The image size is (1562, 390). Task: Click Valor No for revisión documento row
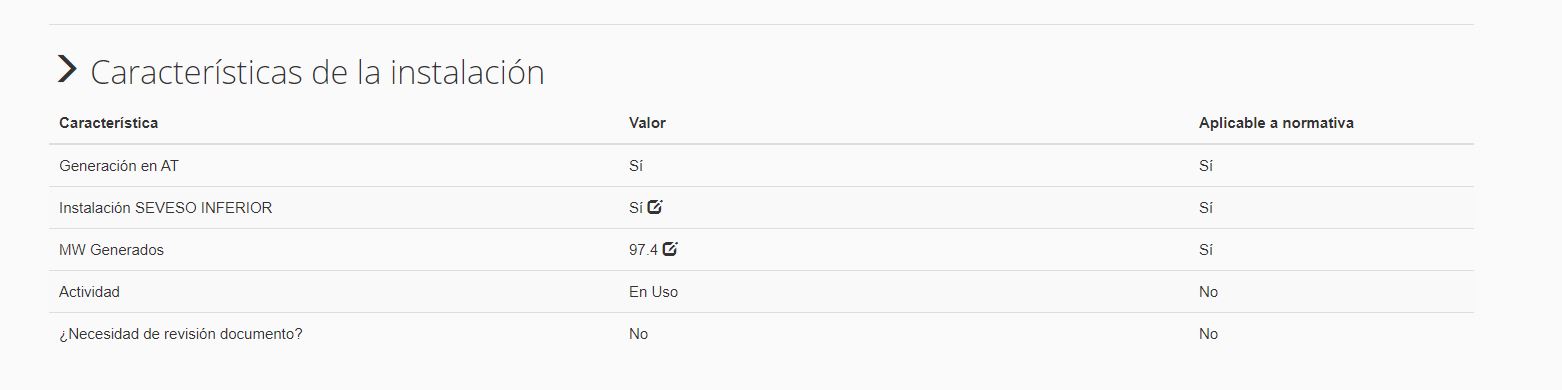coord(638,334)
